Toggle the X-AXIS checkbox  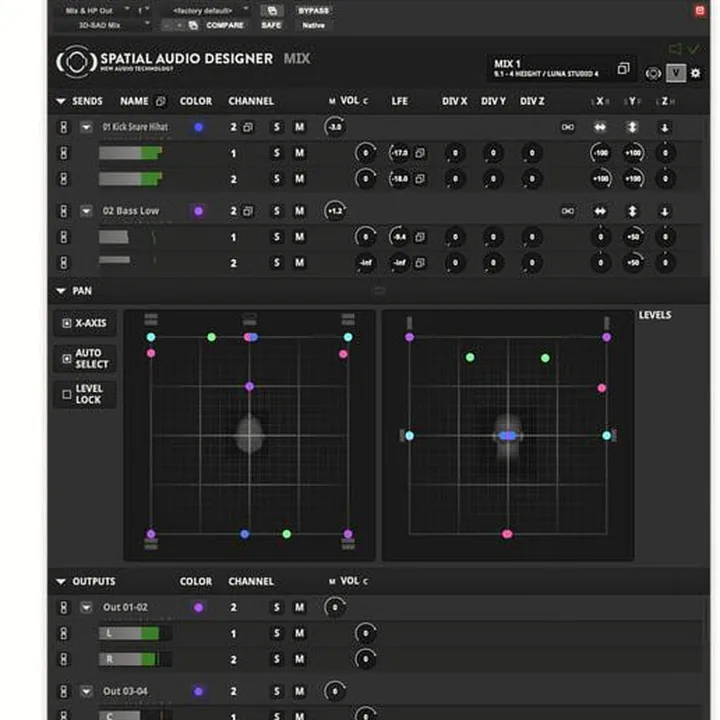pyautogui.click(x=67, y=323)
